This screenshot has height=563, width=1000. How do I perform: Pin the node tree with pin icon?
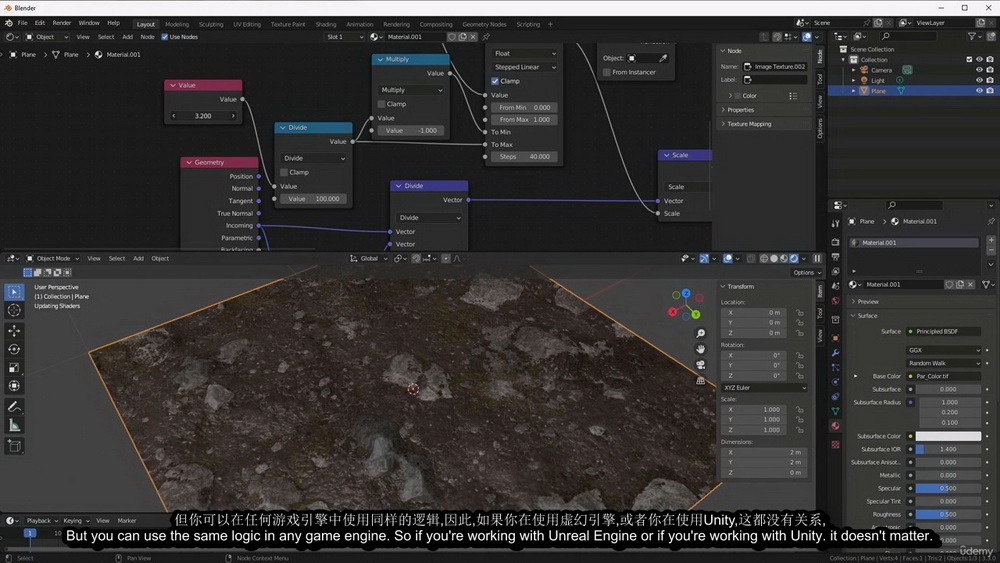point(486,37)
